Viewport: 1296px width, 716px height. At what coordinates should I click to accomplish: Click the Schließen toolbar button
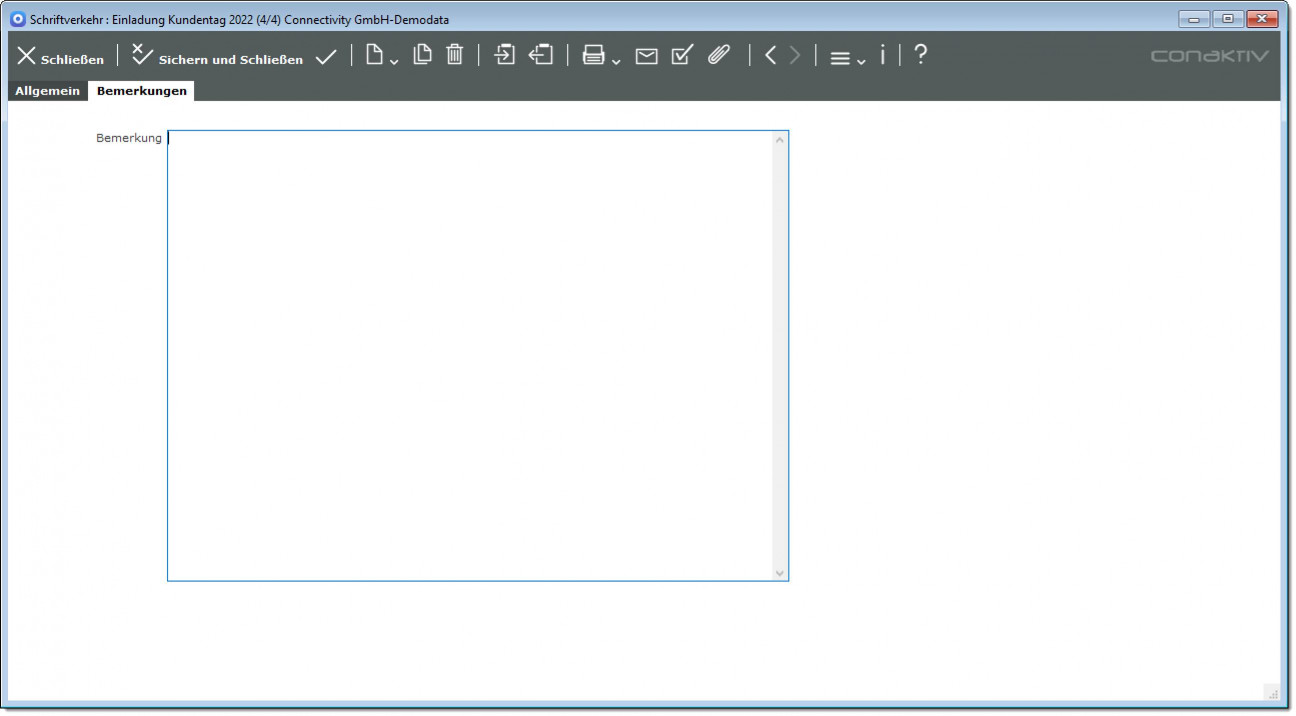(60, 57)
